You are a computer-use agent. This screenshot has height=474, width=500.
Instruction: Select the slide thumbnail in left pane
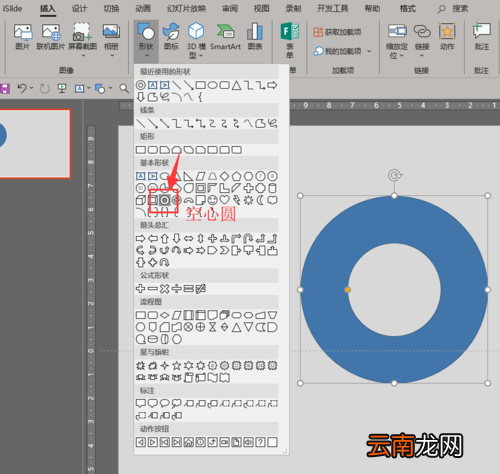coord(35,144)
